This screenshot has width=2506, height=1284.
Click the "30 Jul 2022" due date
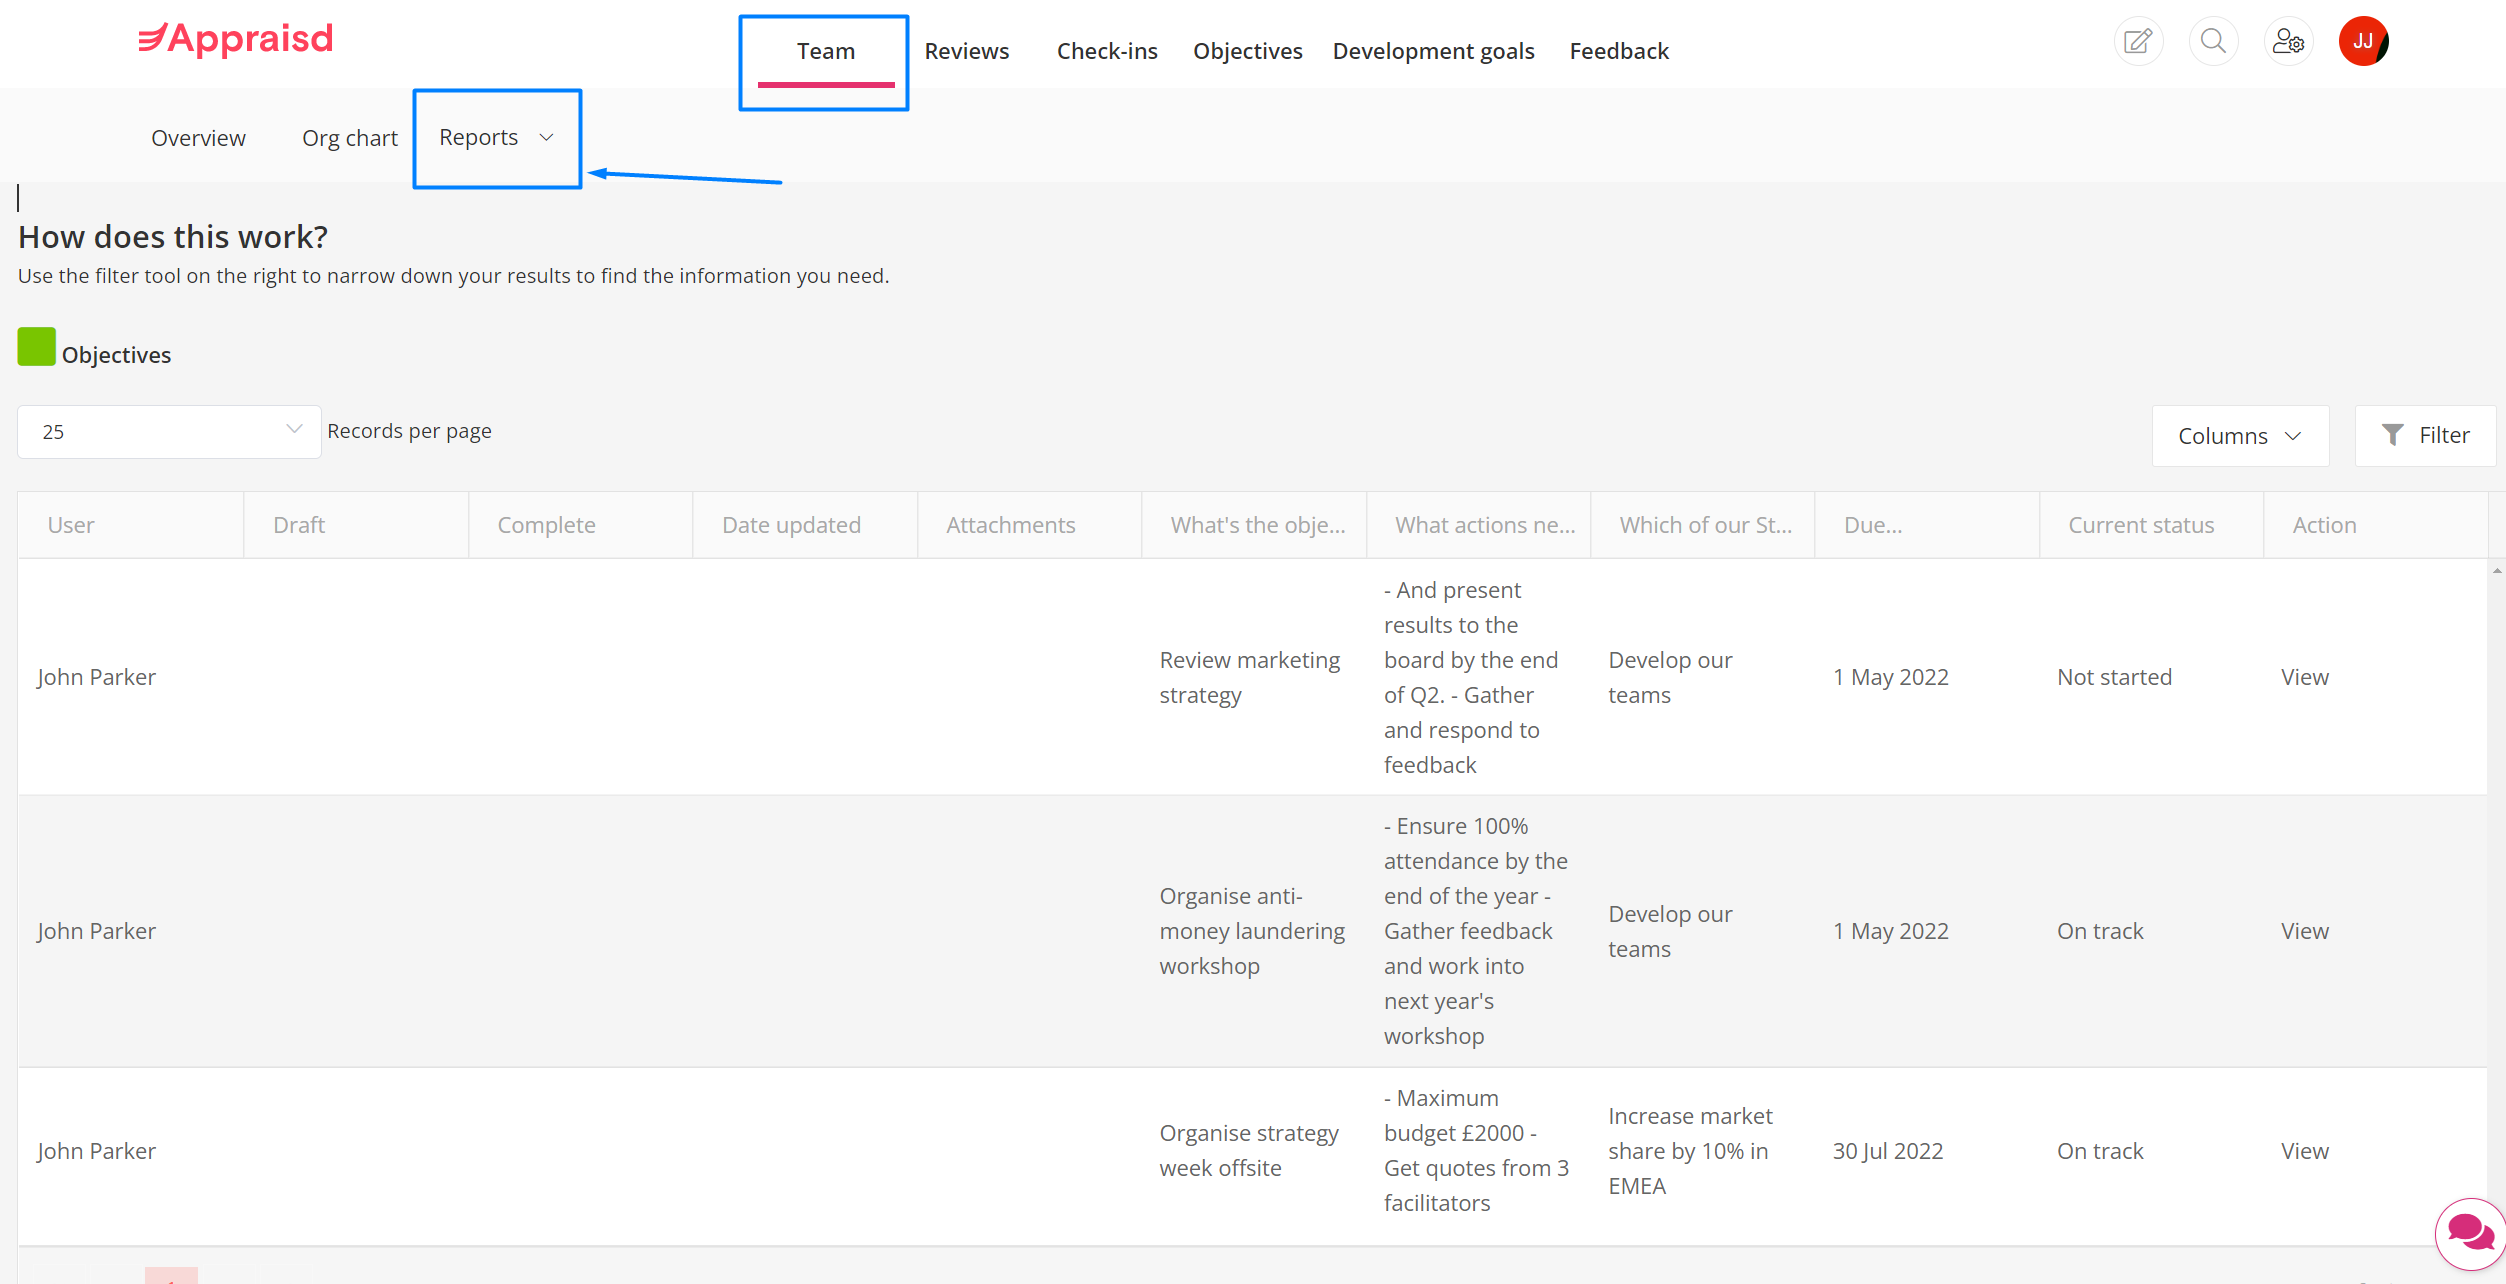coord(1887,1151)
